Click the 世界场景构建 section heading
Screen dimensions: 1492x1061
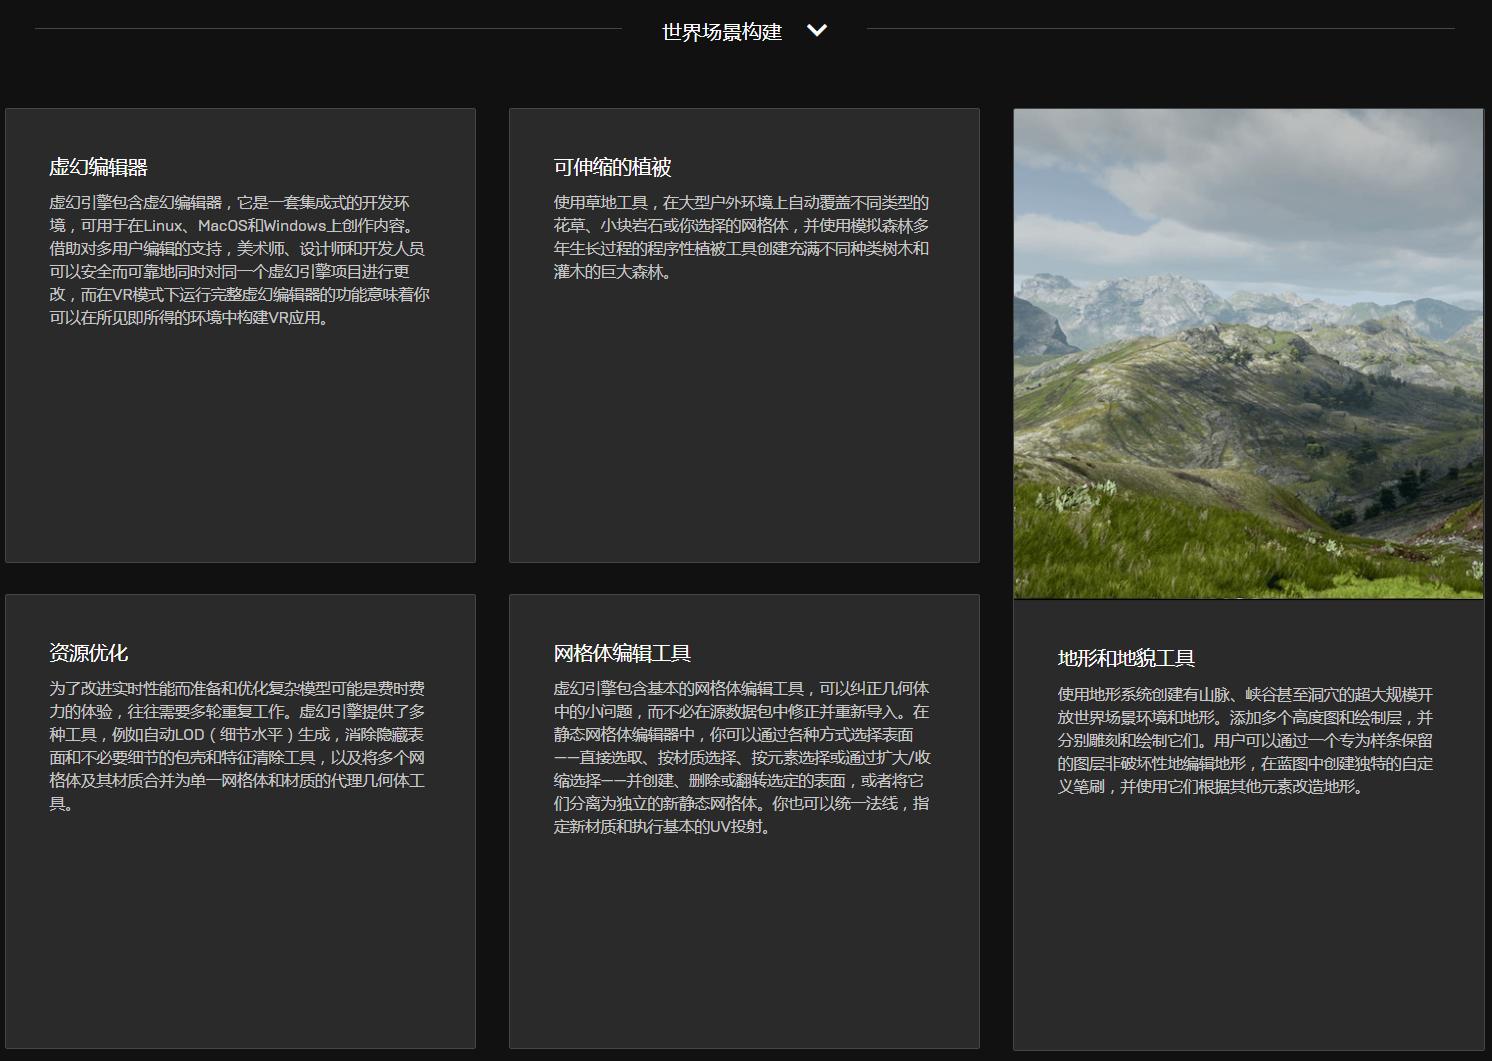pos(722,32)
